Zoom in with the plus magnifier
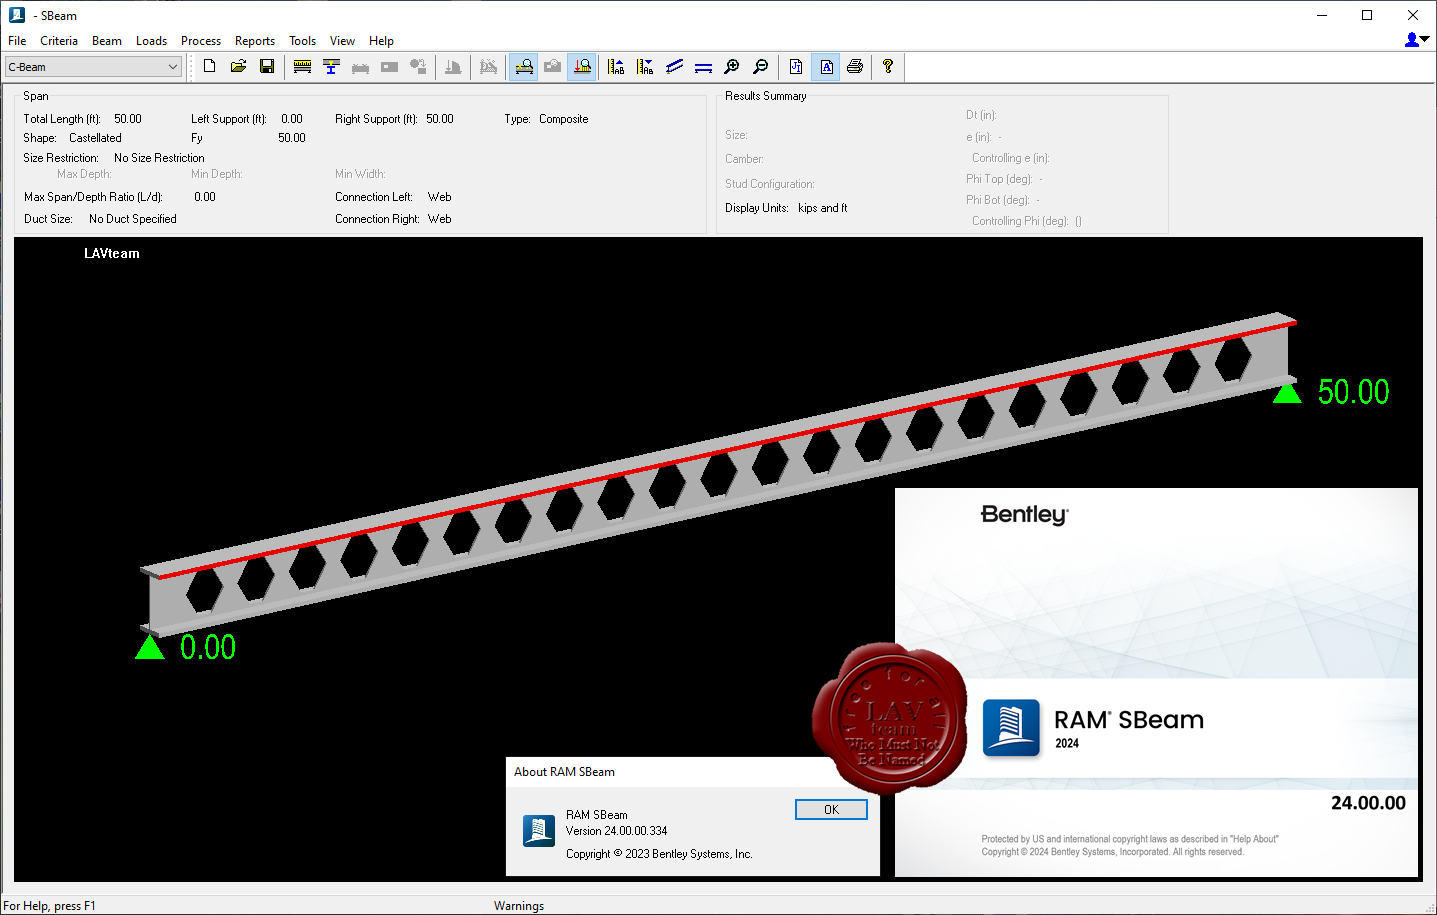 (x=732, y=67)
